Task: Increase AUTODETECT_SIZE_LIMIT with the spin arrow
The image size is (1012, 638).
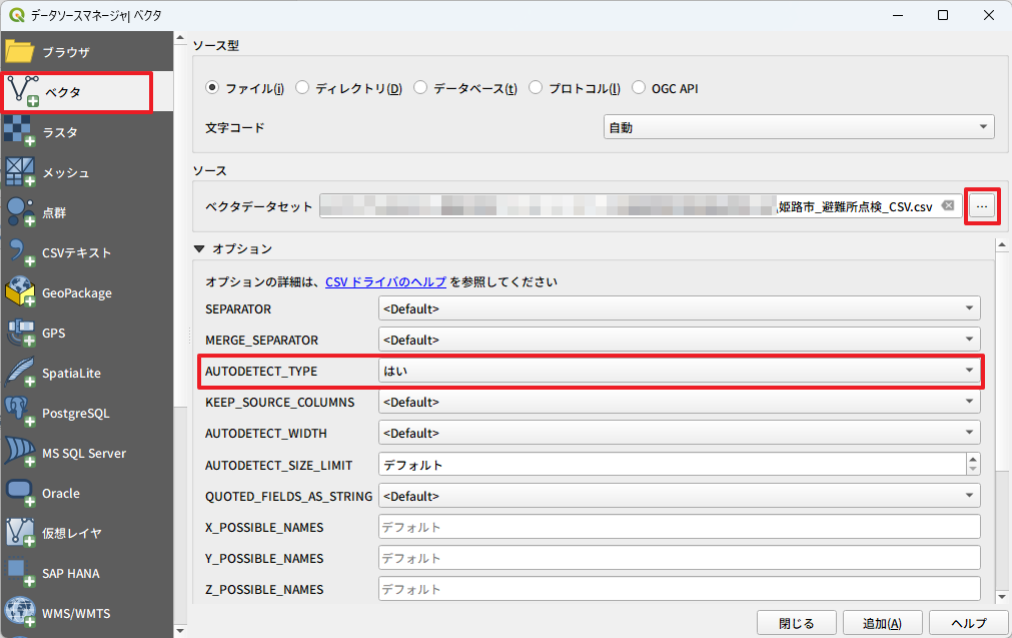Action: click(972, 459)
